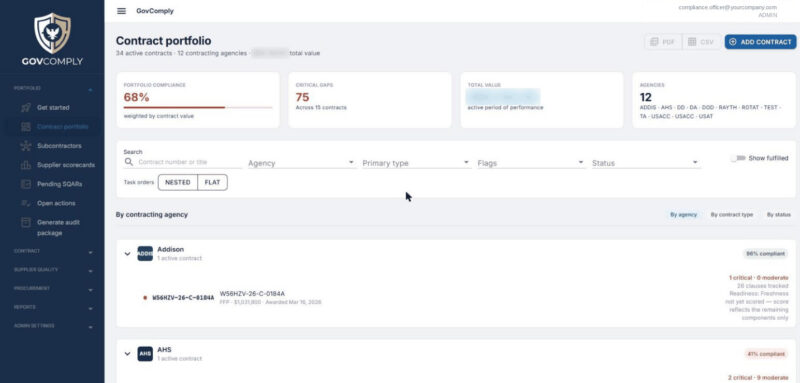Group contracts By status
Viewport: 800px width, 383px height.
click(x=779, y=215)
